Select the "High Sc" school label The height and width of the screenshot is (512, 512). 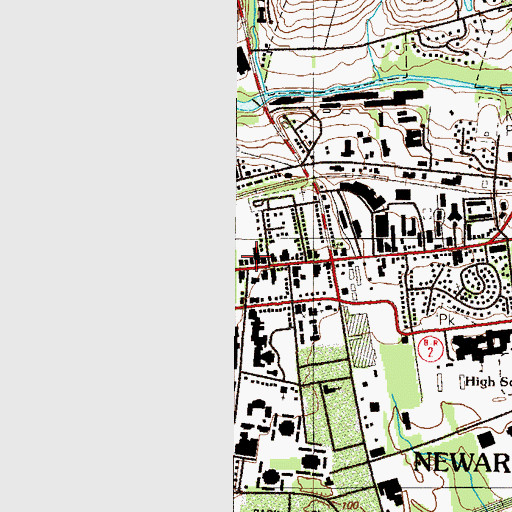(488, 381)
